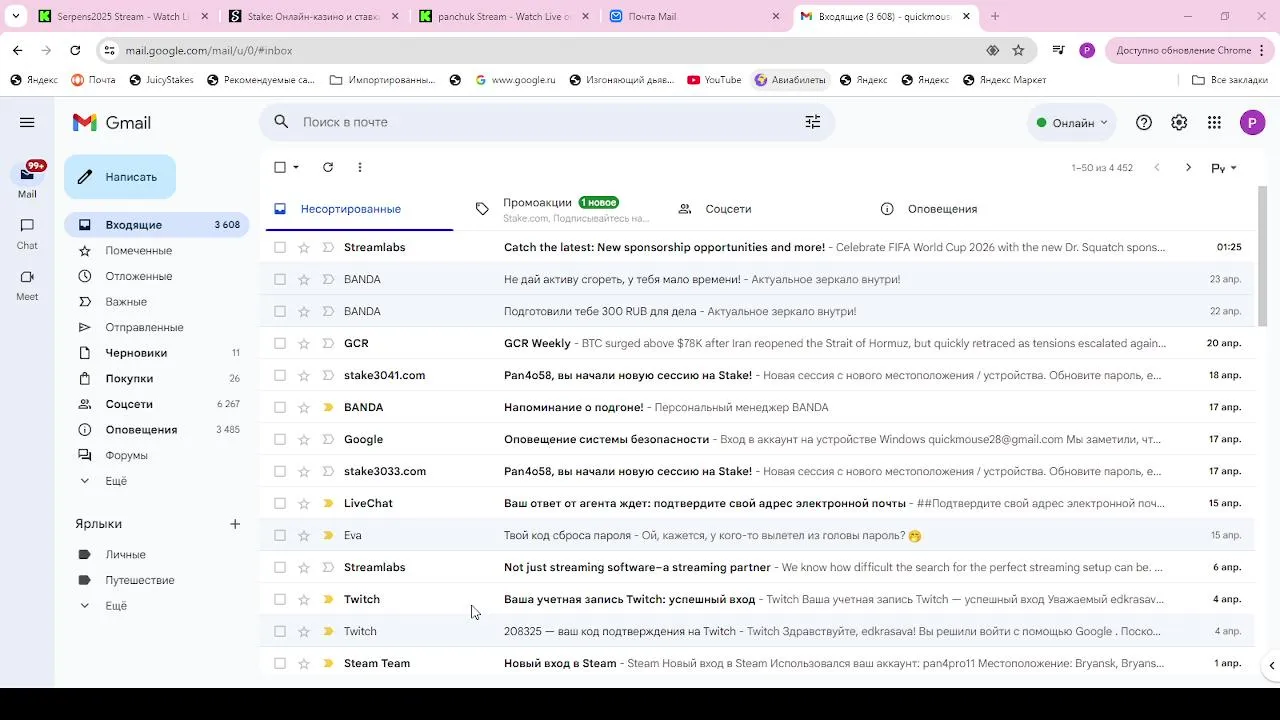Open the three-dot More options menu
The width and height of the screenshot is (1280, 720).
[360, 167]
